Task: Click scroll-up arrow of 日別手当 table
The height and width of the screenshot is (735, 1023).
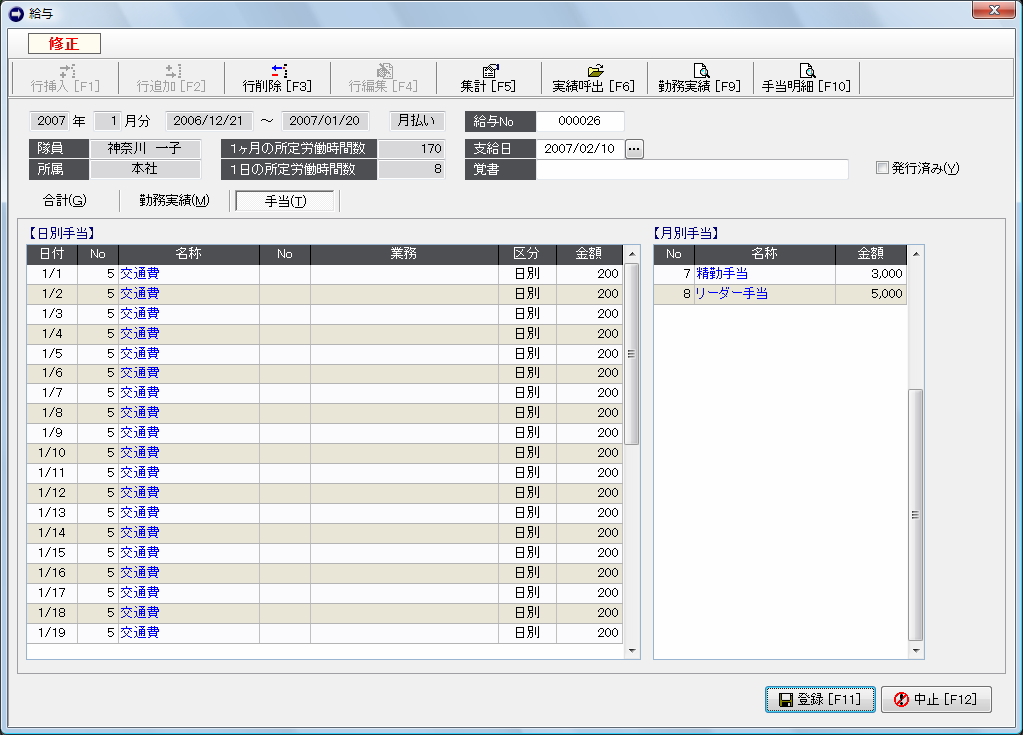Action: [x=632, y=254]
